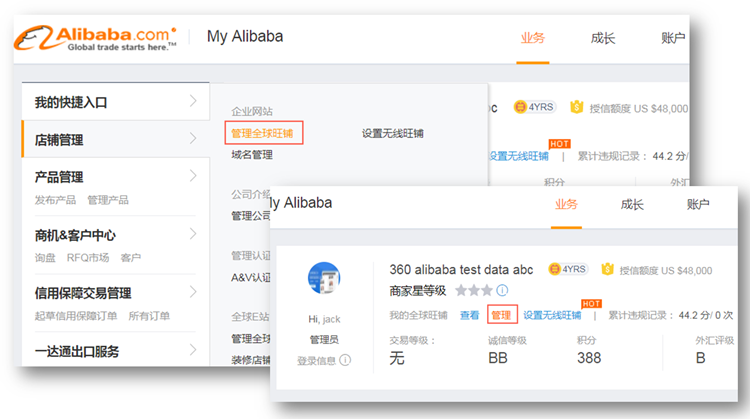Click 域名管理 link
The height and width of the screenshot is (419, 750).
click(252, 154)
